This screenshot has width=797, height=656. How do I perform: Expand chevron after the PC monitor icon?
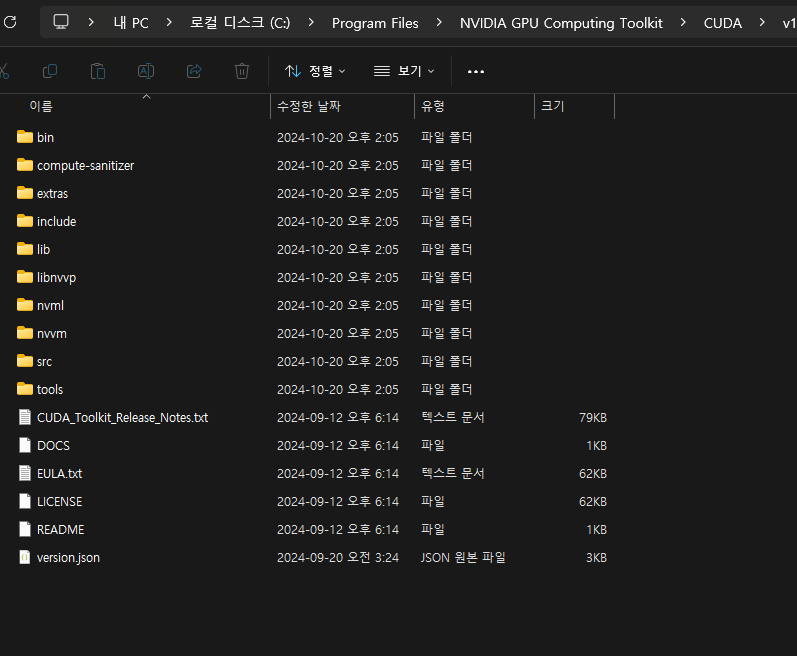(91, 22)
